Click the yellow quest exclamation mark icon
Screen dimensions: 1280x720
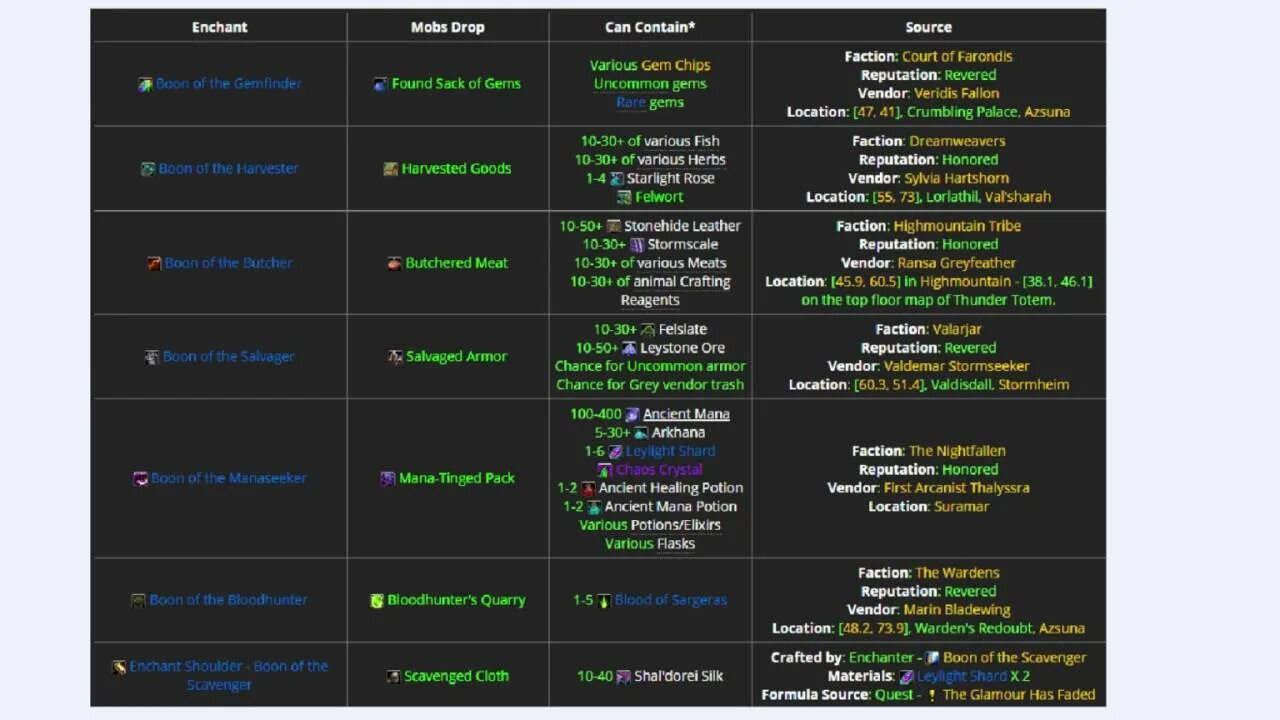[932, 694]
